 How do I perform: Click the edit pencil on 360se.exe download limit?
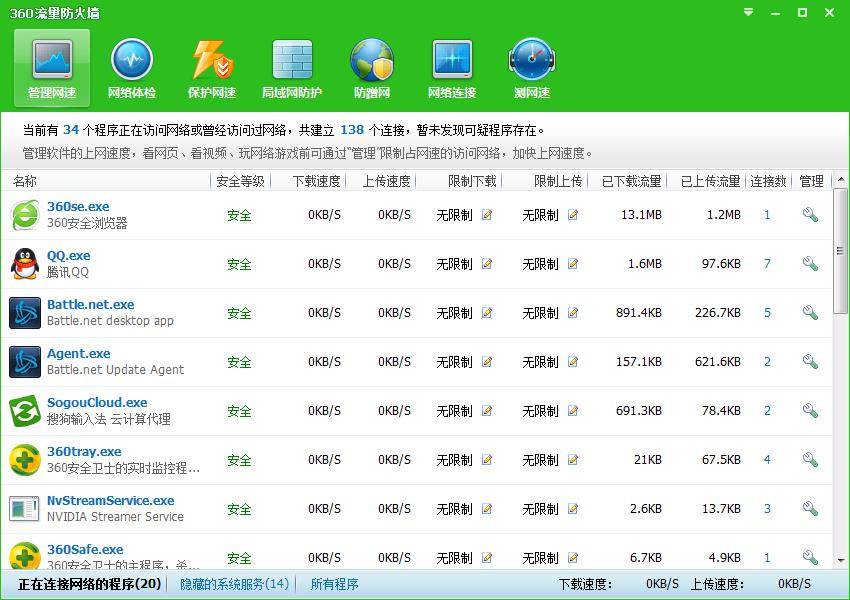(x=487, y=216)
